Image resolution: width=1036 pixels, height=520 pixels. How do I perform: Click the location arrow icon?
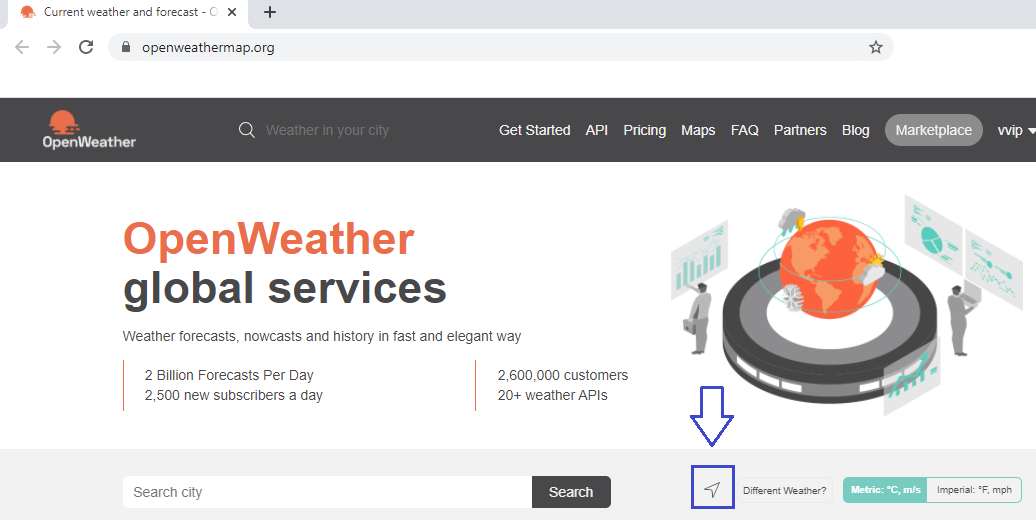tap(712, 489)
